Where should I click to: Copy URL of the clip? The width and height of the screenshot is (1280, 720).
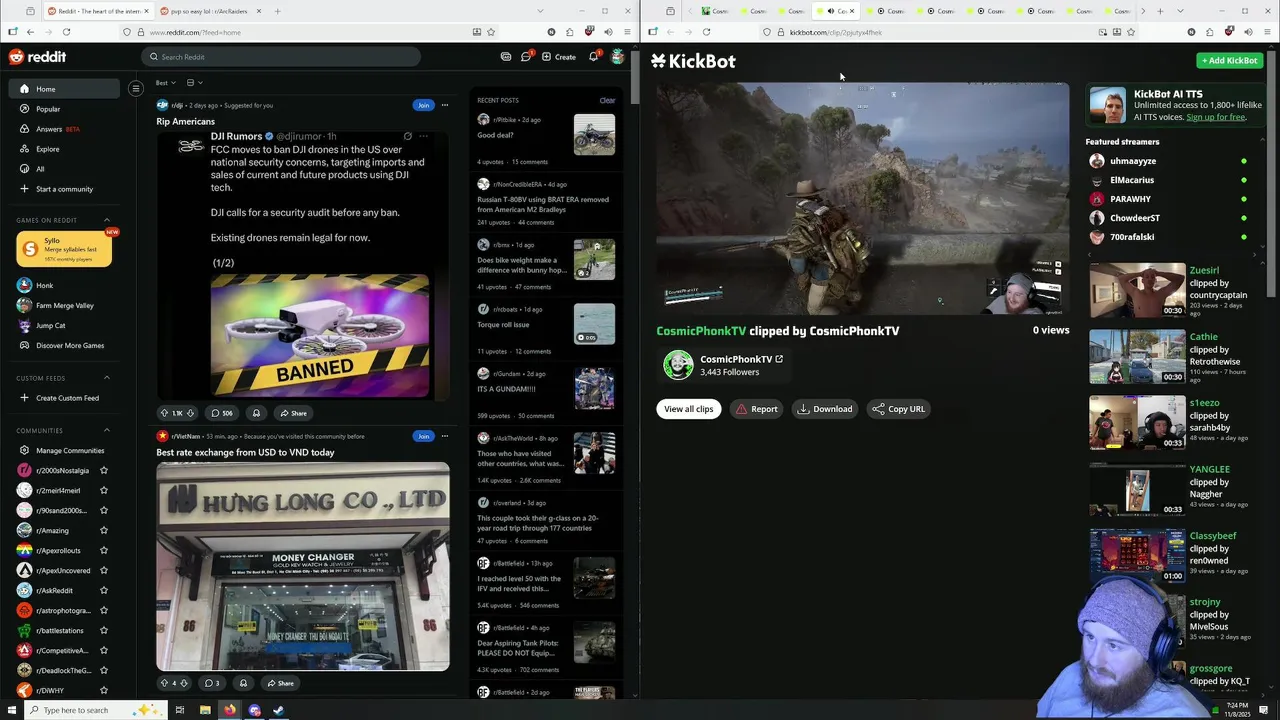click(898, 409)
